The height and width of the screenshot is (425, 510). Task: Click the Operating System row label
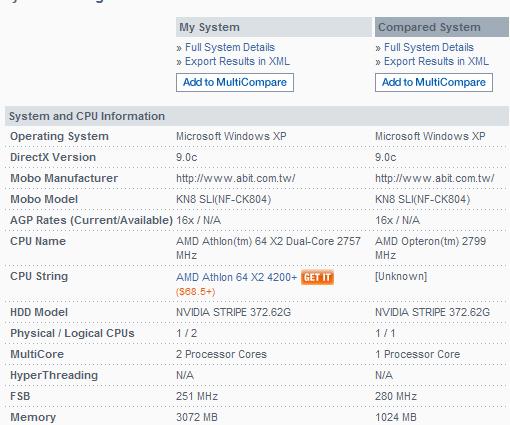59,136
